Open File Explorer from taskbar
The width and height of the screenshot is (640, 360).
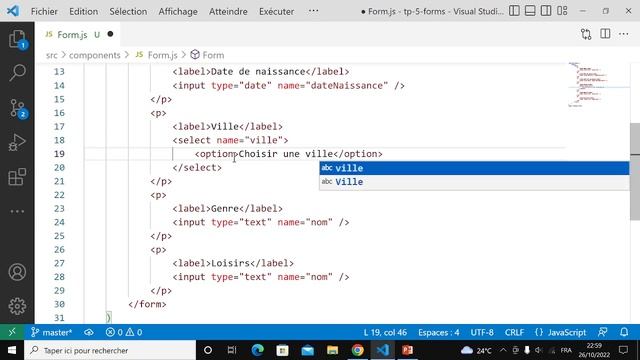(332, 350)
